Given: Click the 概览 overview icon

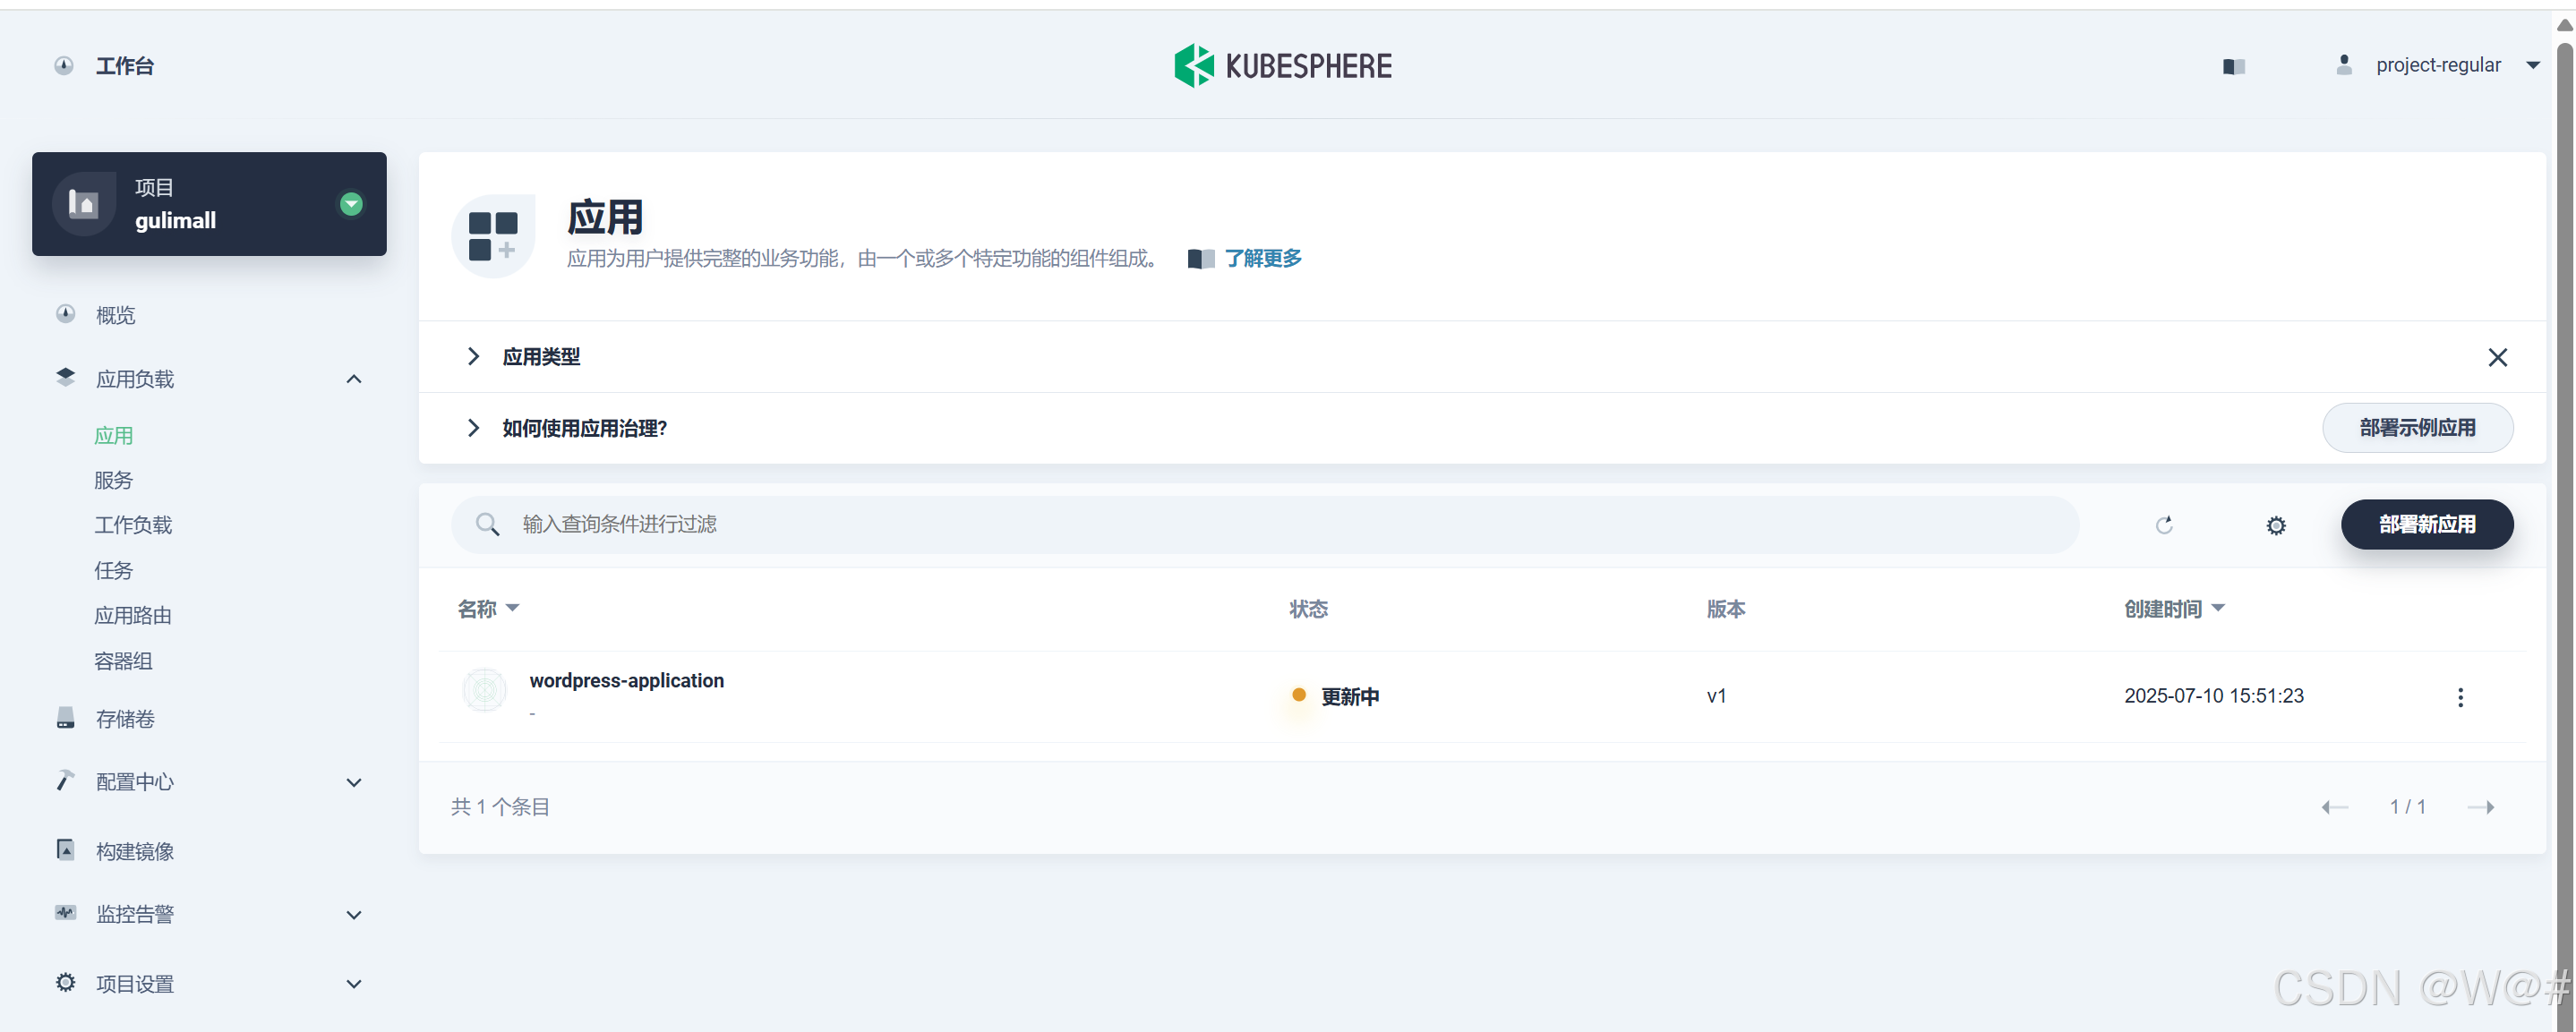Looking at the screenshot, I should 65,314.
